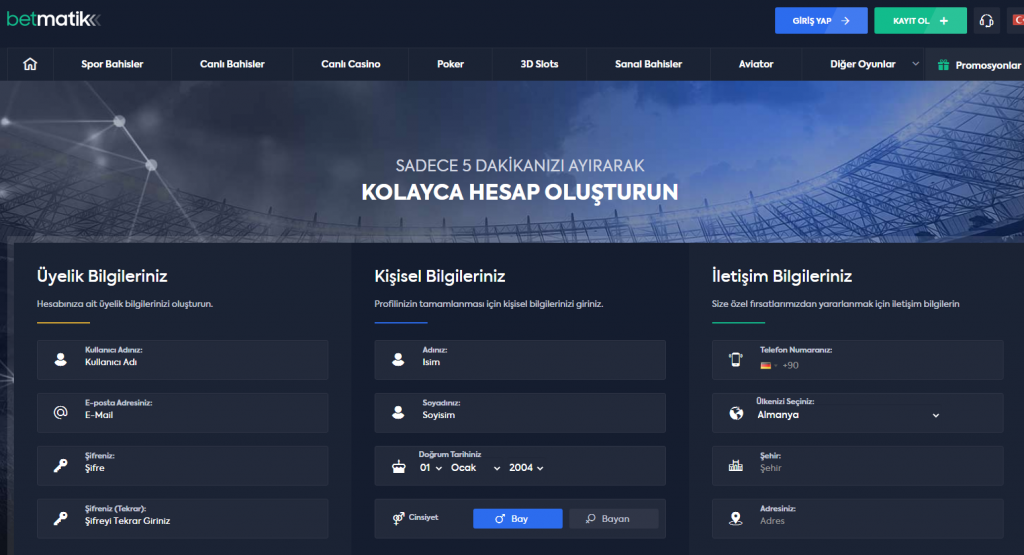Screen dimensions: 1024x555
Task: Focus the Şehir input field
Action: [x=857, y=466]
